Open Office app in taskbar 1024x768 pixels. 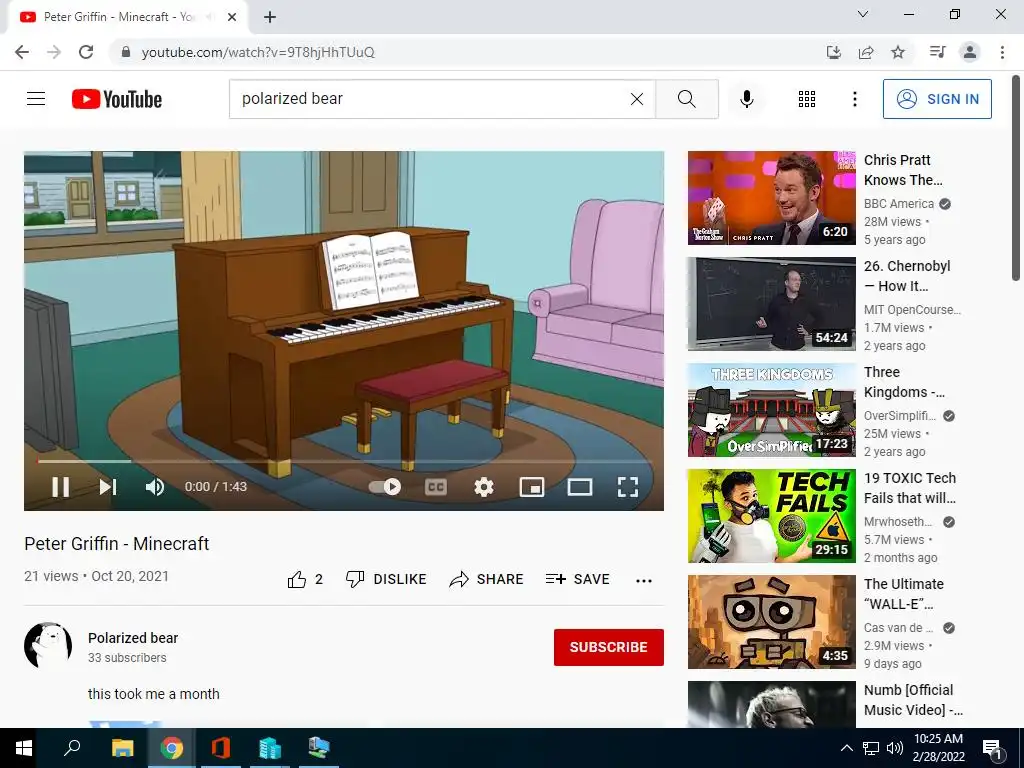[x=221, y=748]
